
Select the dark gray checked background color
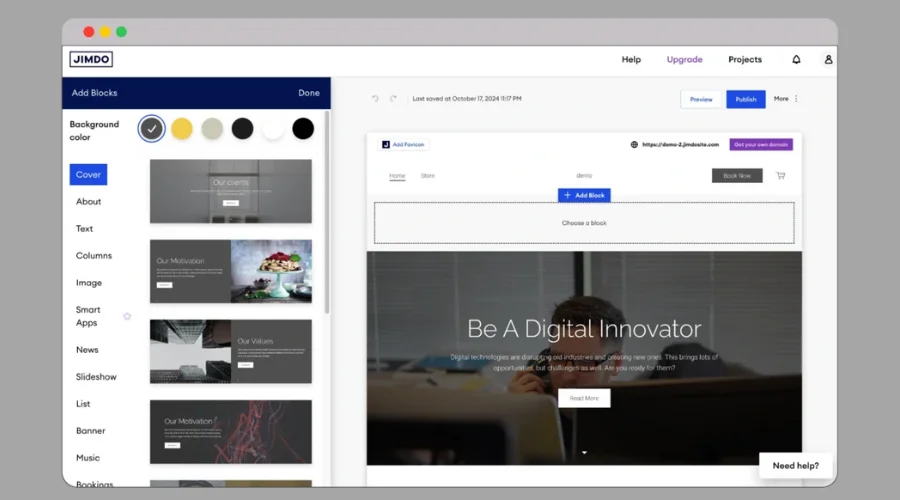click(152, 129)
